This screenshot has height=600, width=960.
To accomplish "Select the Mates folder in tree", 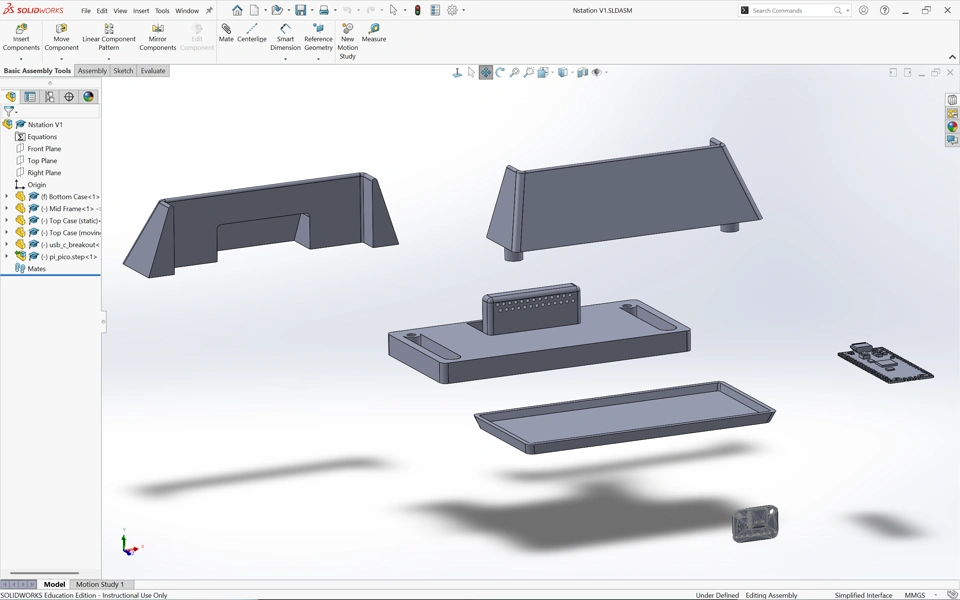I will point(36,269).
